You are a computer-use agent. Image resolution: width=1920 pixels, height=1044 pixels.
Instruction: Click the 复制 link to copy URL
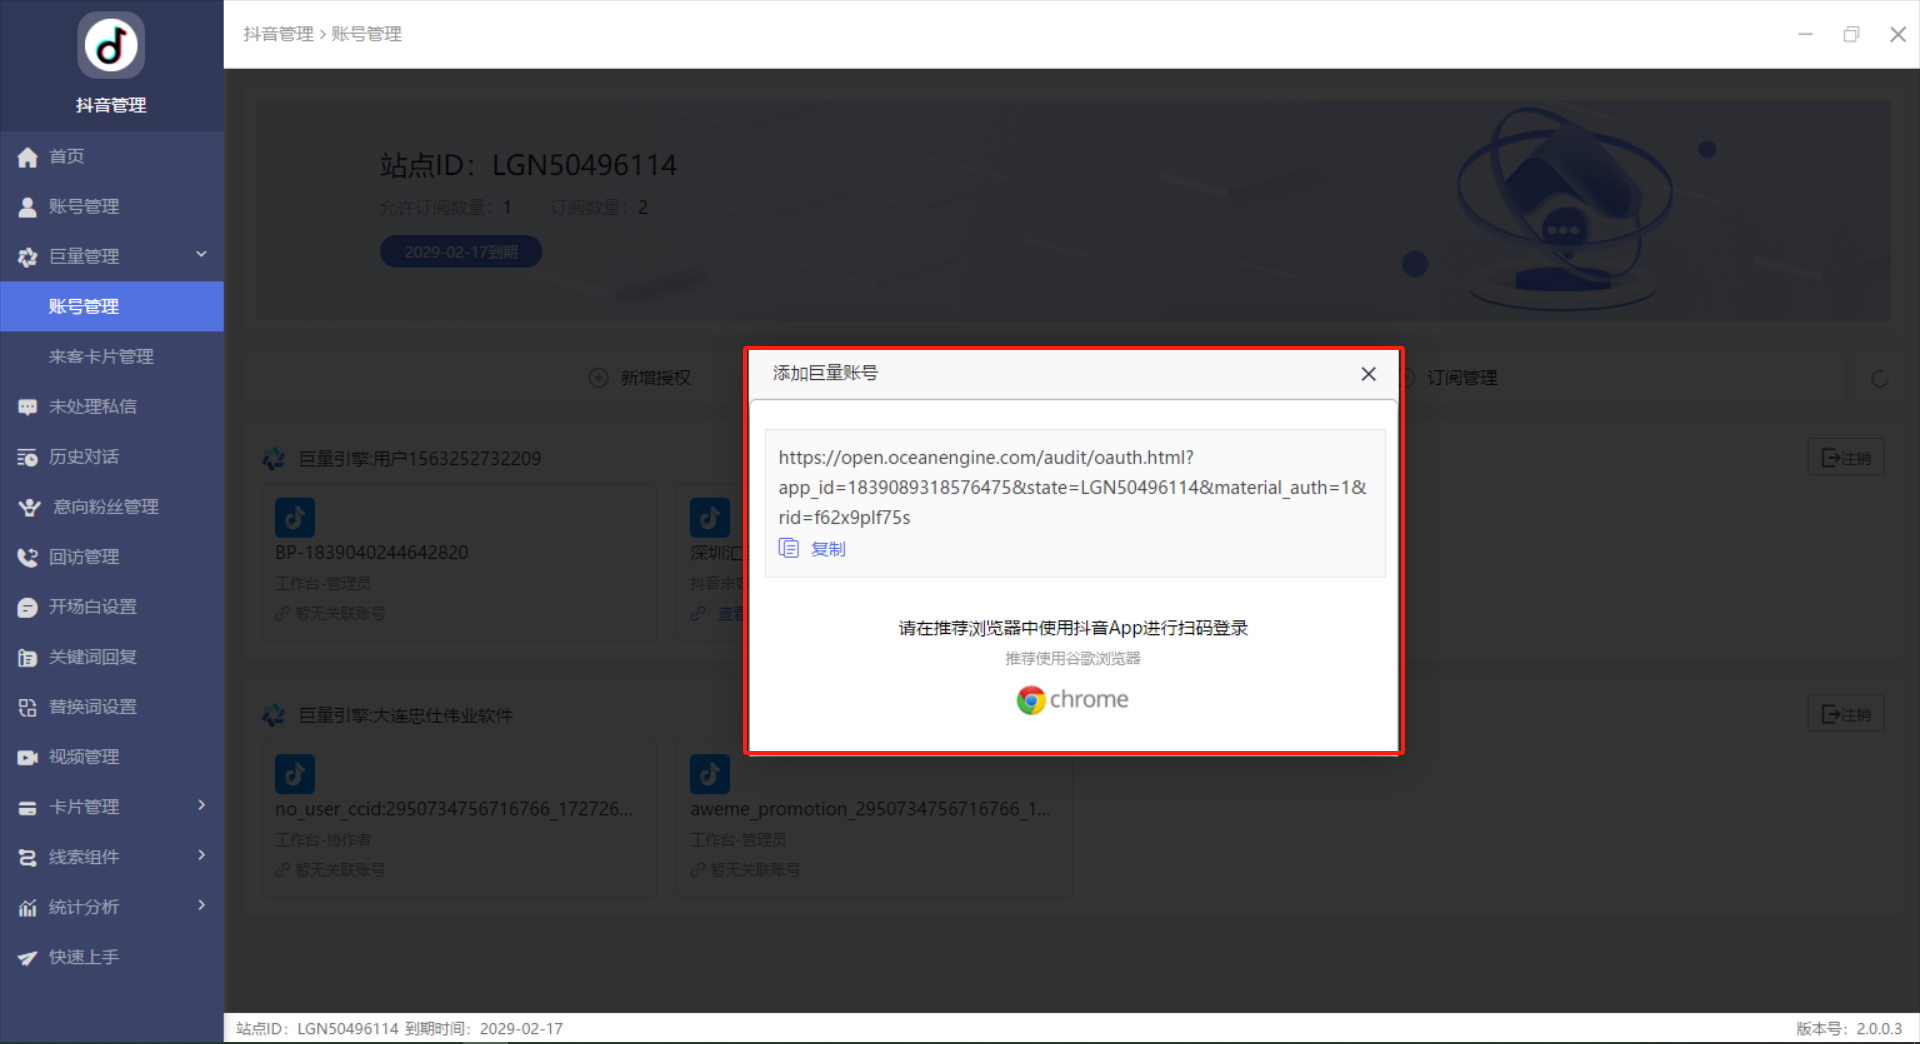point(828,549)
